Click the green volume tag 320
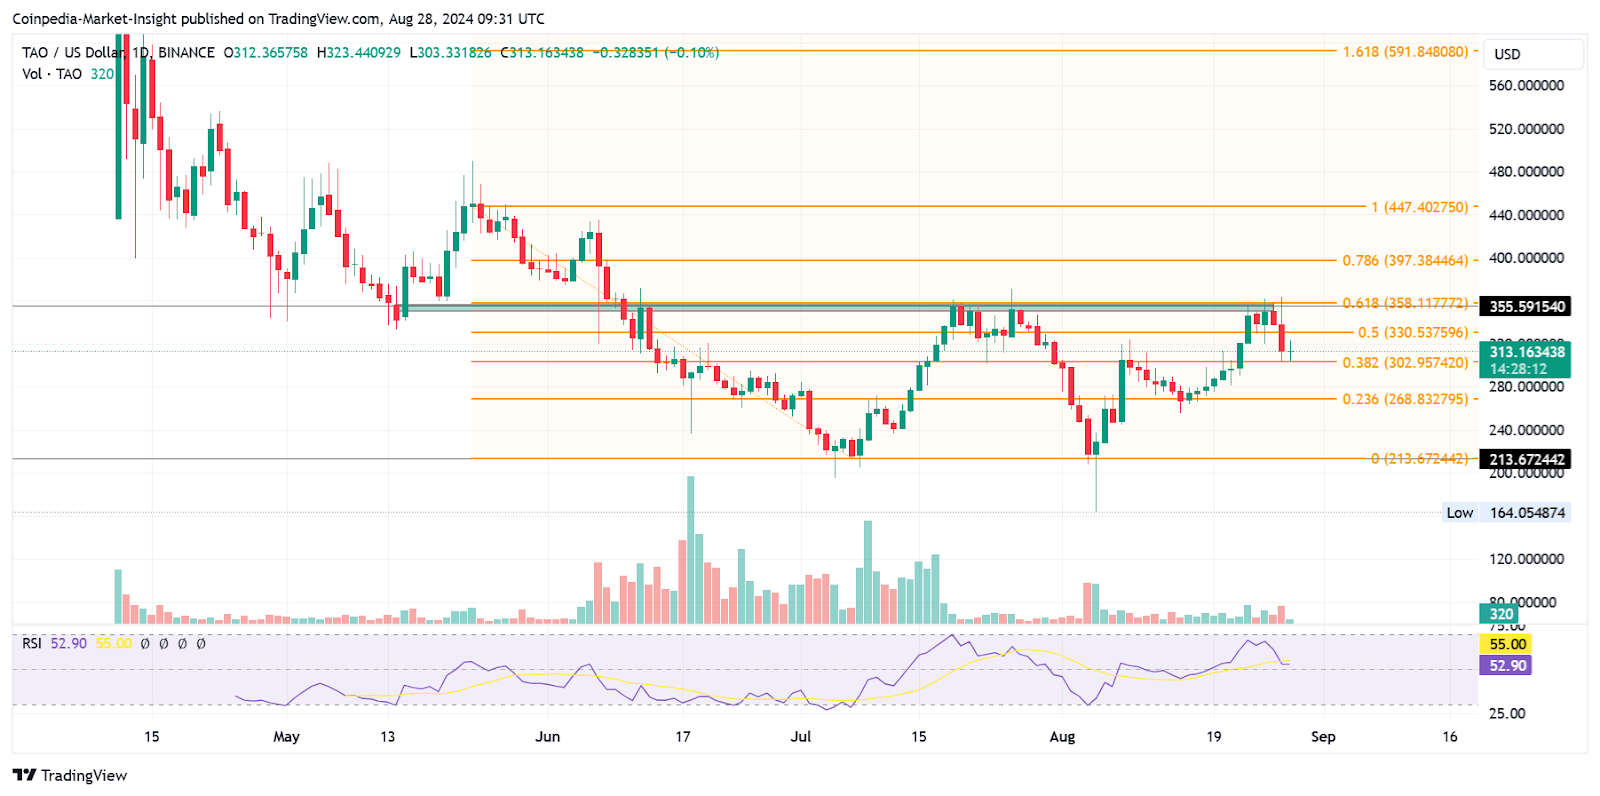The image size is (1600, 796). [x=1500, y=614]
